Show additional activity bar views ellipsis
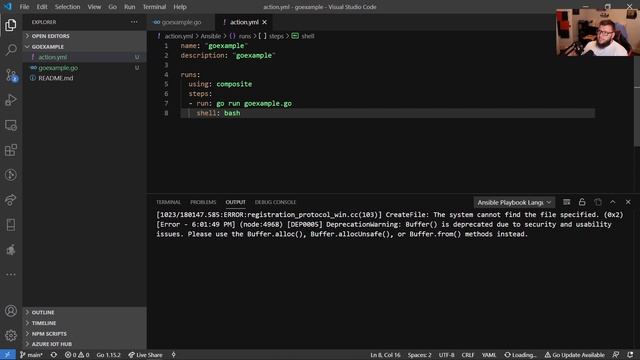The width and height of the screenshot is (640, 360). click(x=11, y=274)
